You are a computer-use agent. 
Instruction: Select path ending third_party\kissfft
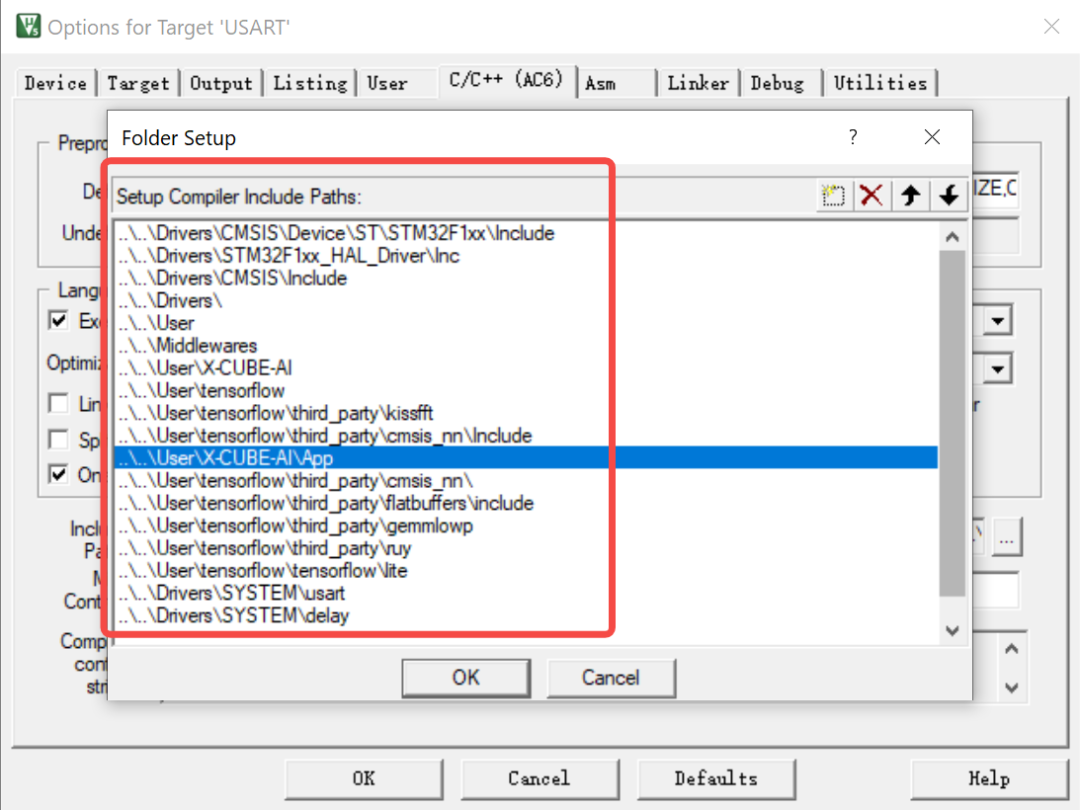point(526,413)
